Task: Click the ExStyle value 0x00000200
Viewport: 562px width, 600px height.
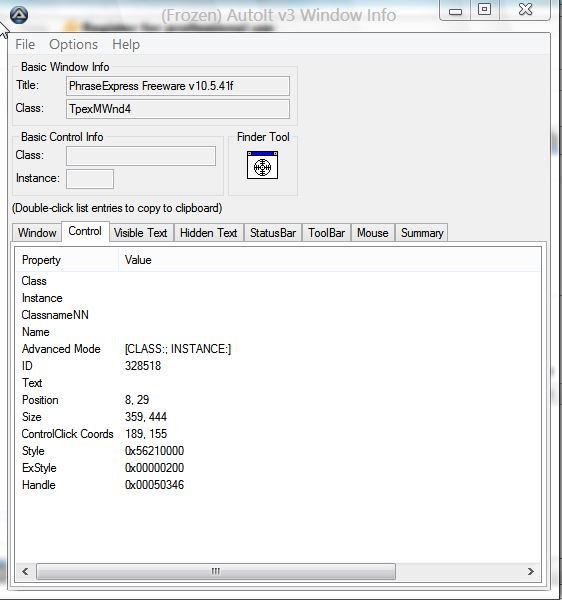Action: [154, 468]
